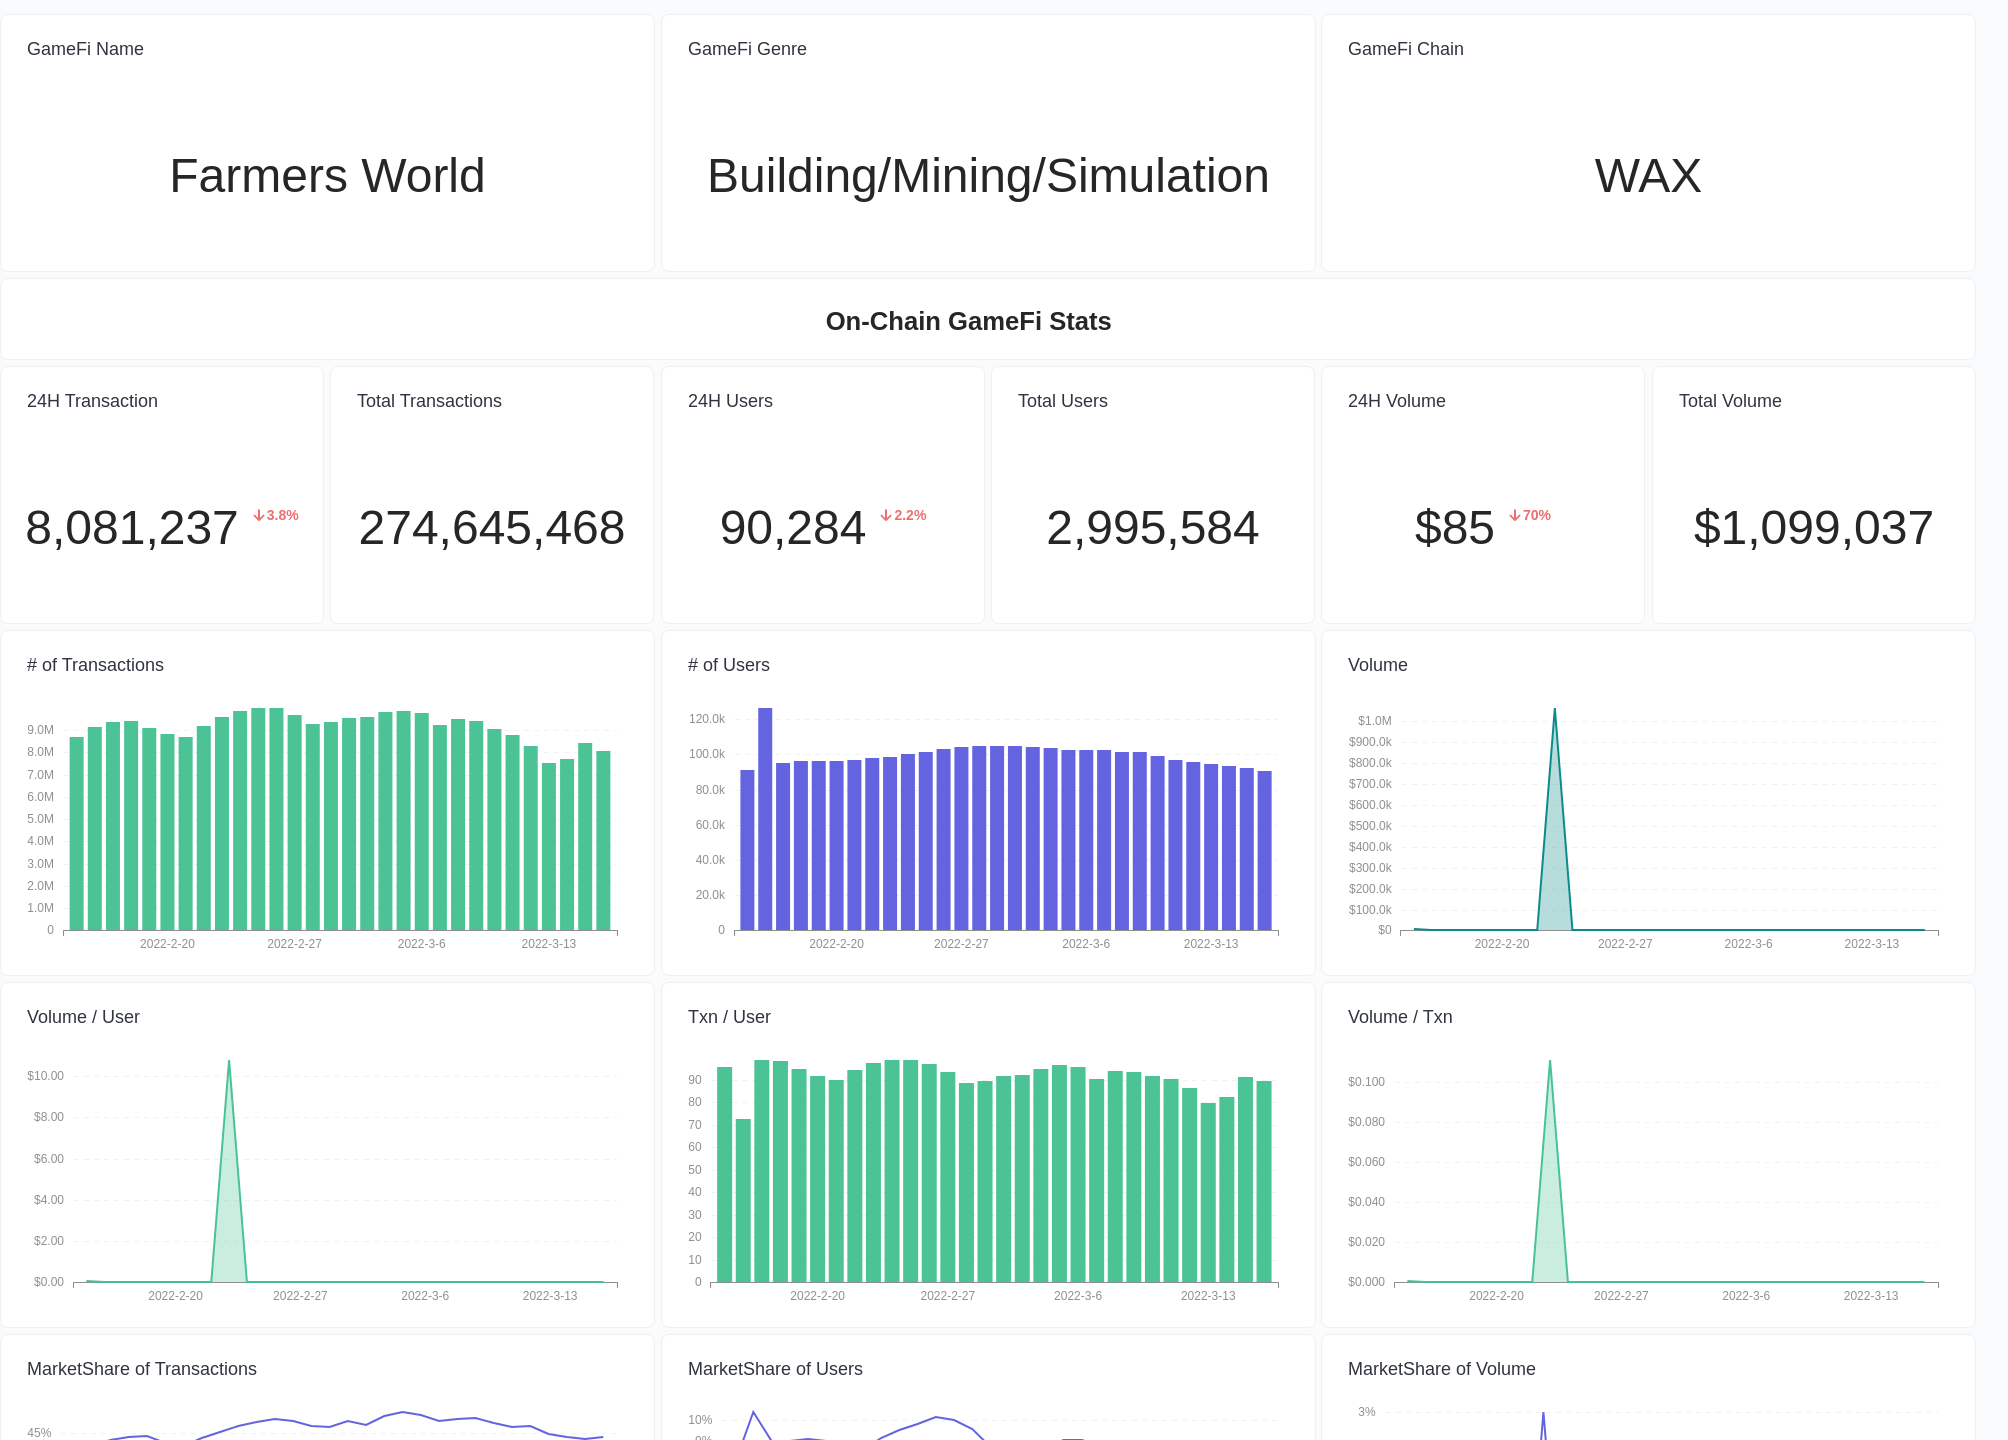This screenshot has height=1440, width=2008.
Task: Open the WAX chain card
Action: tap(1647, 176)
